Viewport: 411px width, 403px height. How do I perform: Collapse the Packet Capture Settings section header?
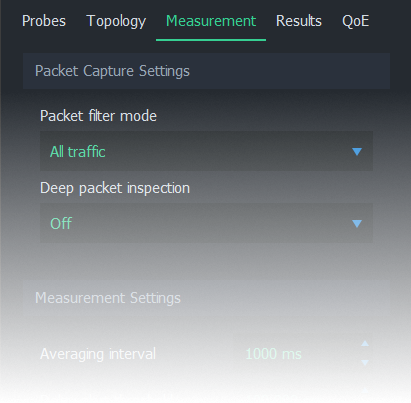[206, 71]
